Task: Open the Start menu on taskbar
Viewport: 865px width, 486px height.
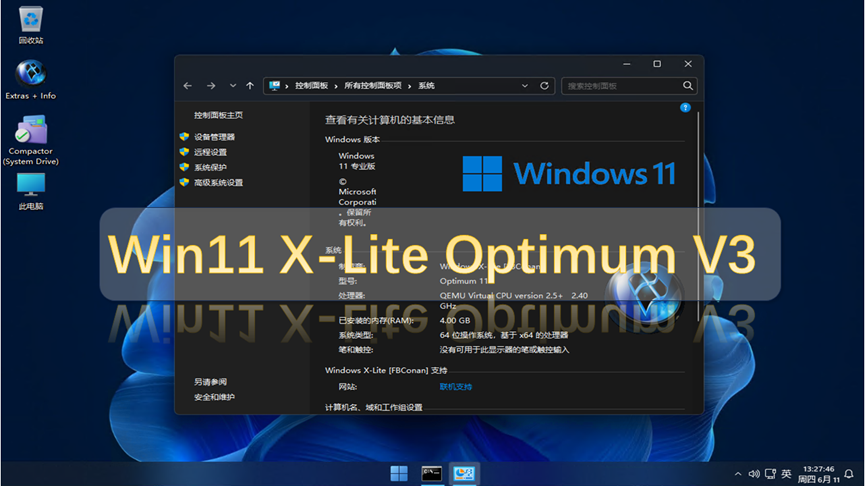Action: coord(399,473)
